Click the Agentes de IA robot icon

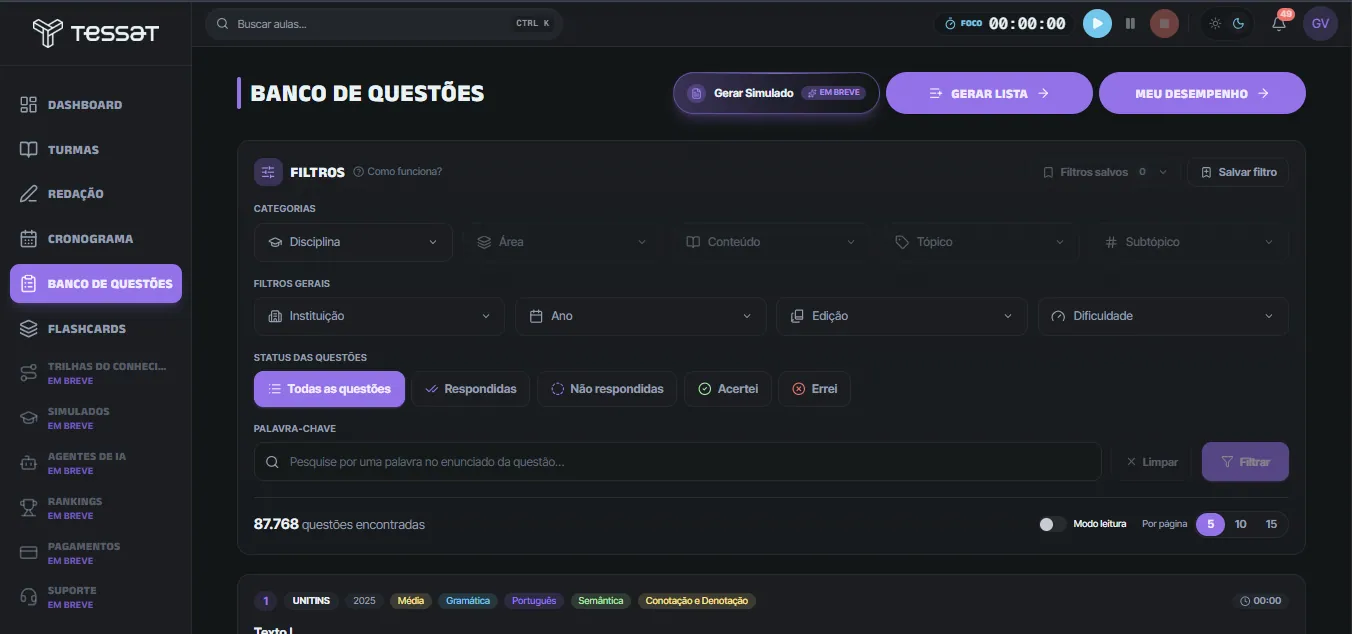29,463
